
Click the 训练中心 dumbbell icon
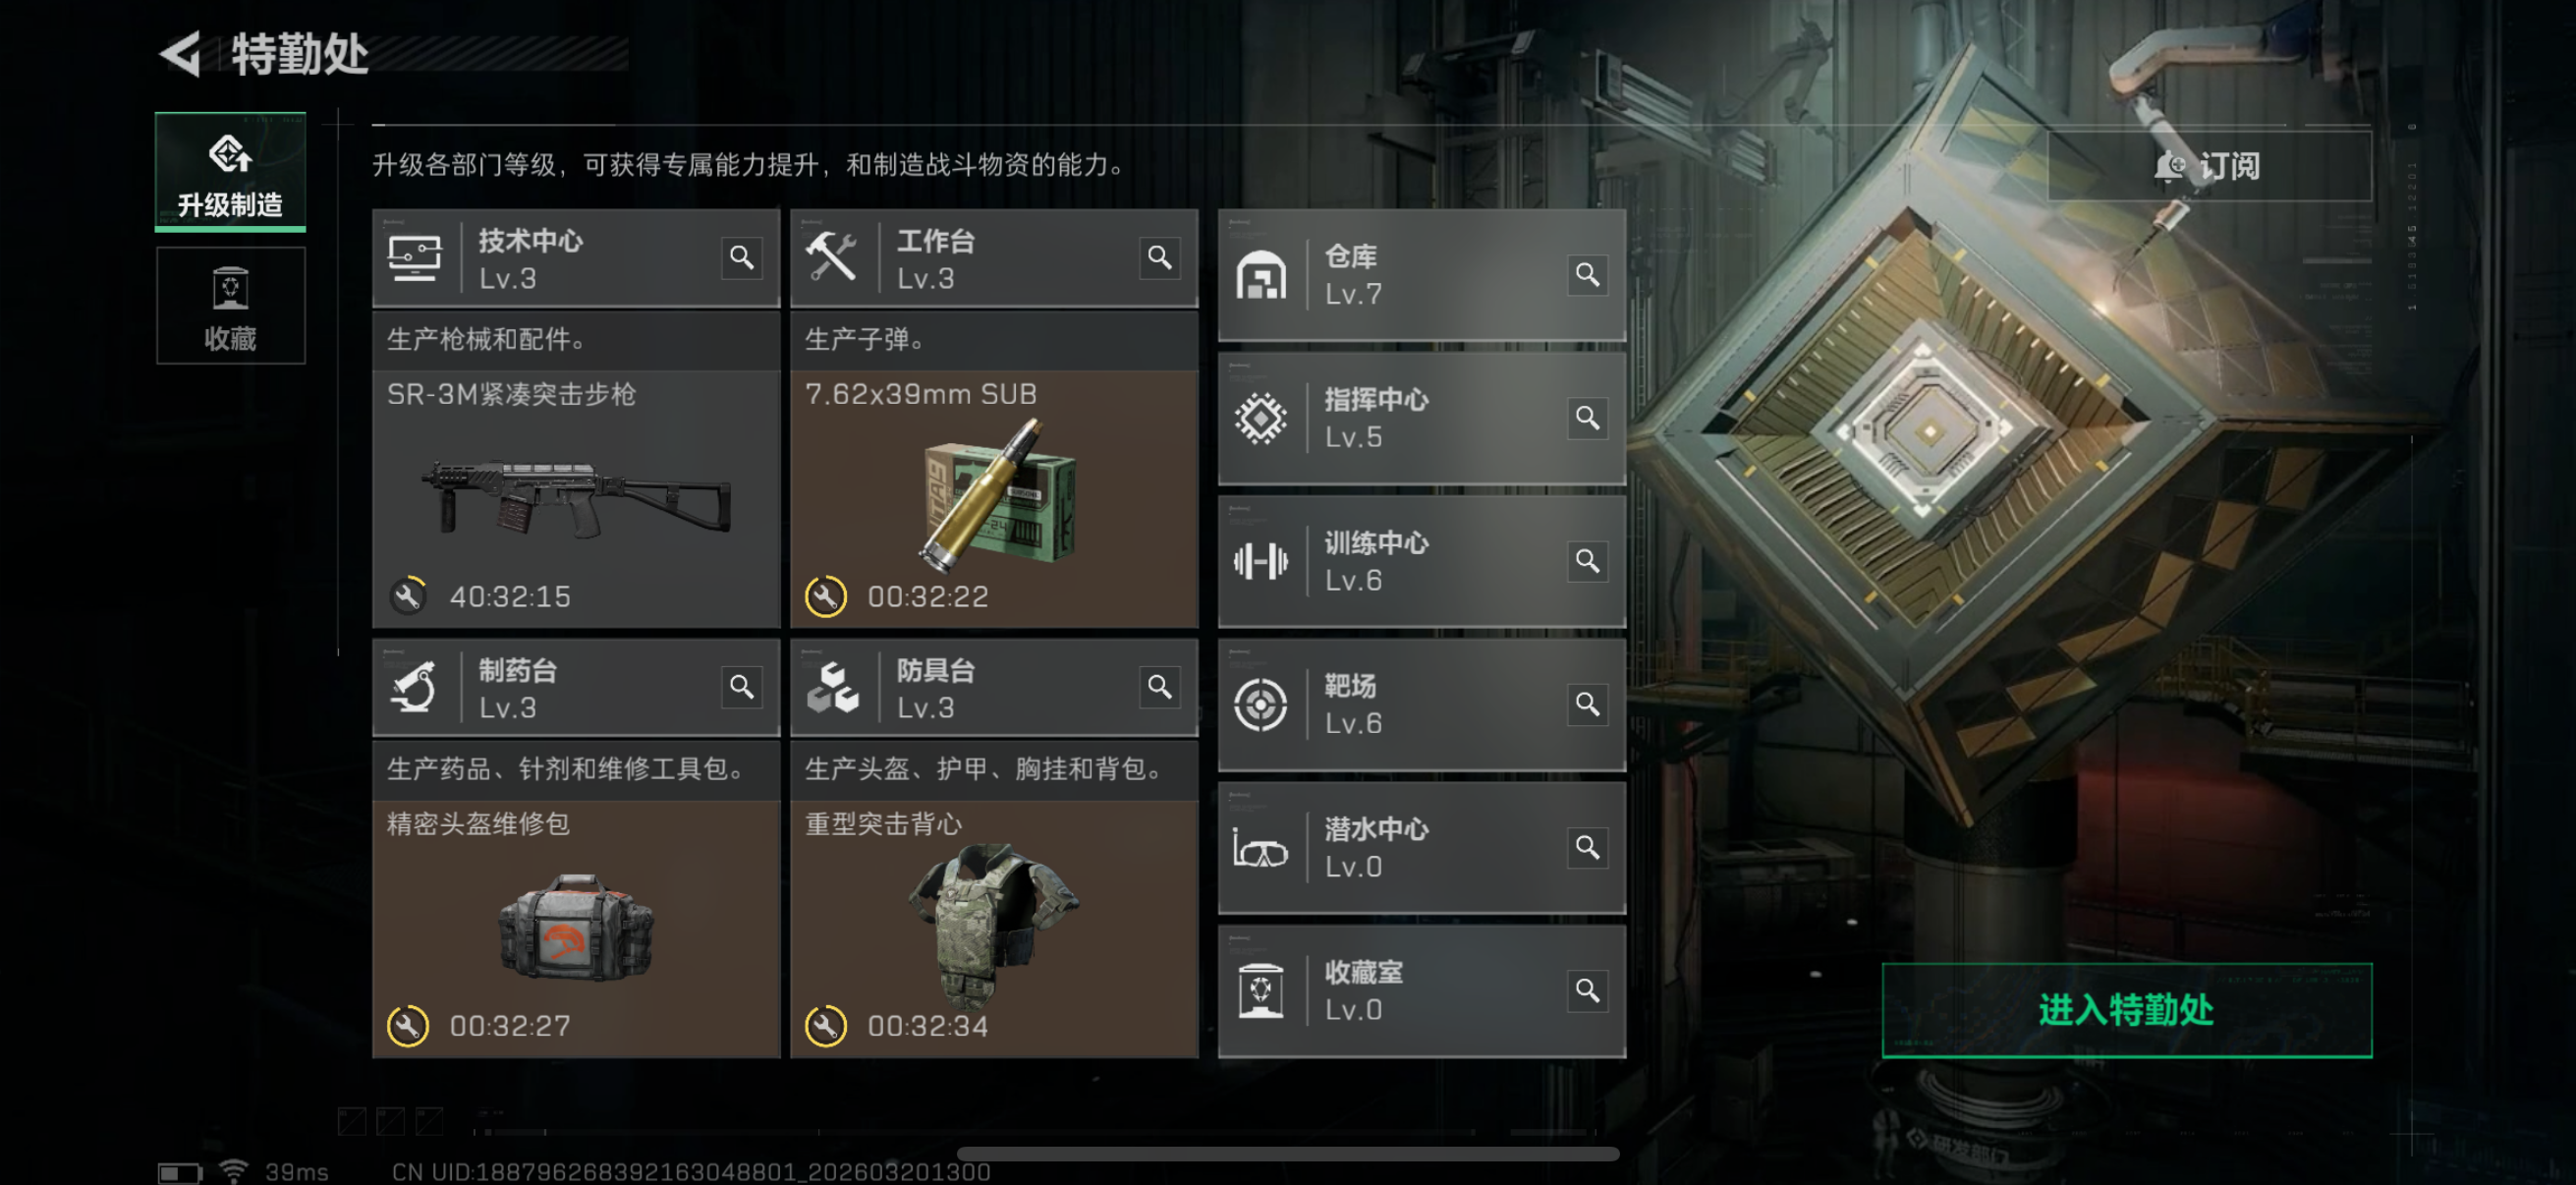coord(1260,561)
